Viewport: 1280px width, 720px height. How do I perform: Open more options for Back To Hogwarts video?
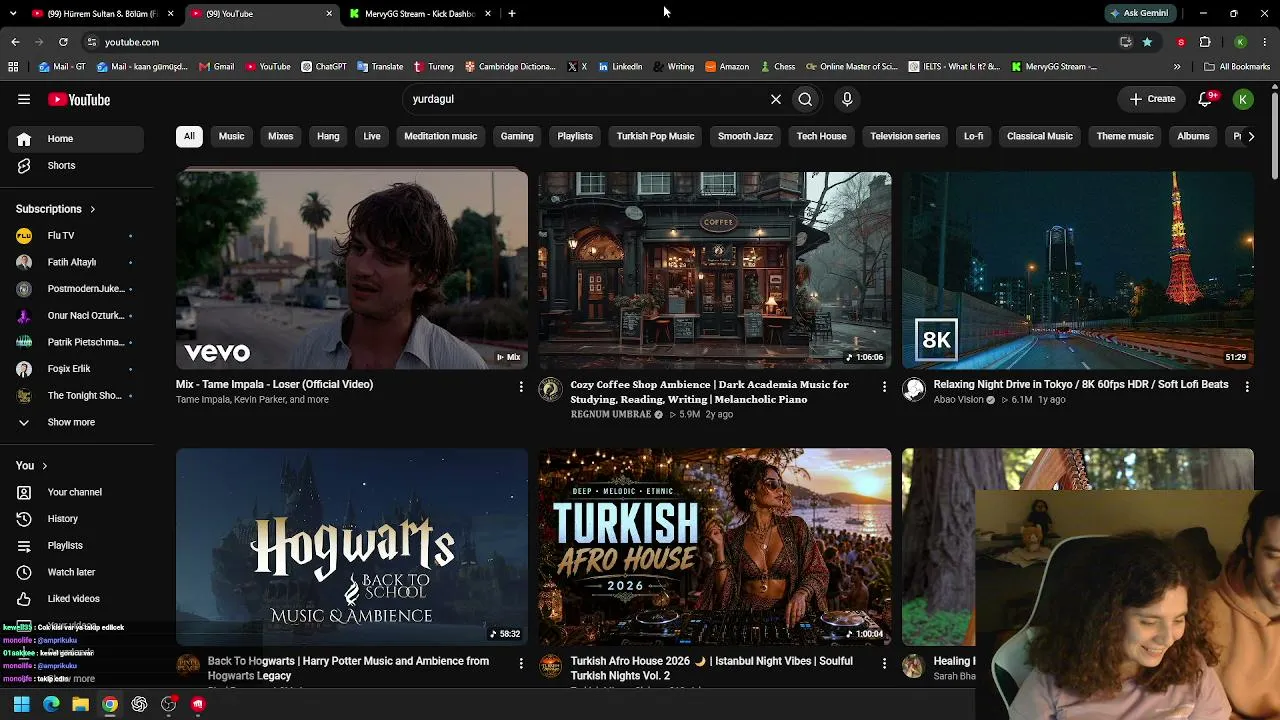pyautogui.click(x=520, y=663)
